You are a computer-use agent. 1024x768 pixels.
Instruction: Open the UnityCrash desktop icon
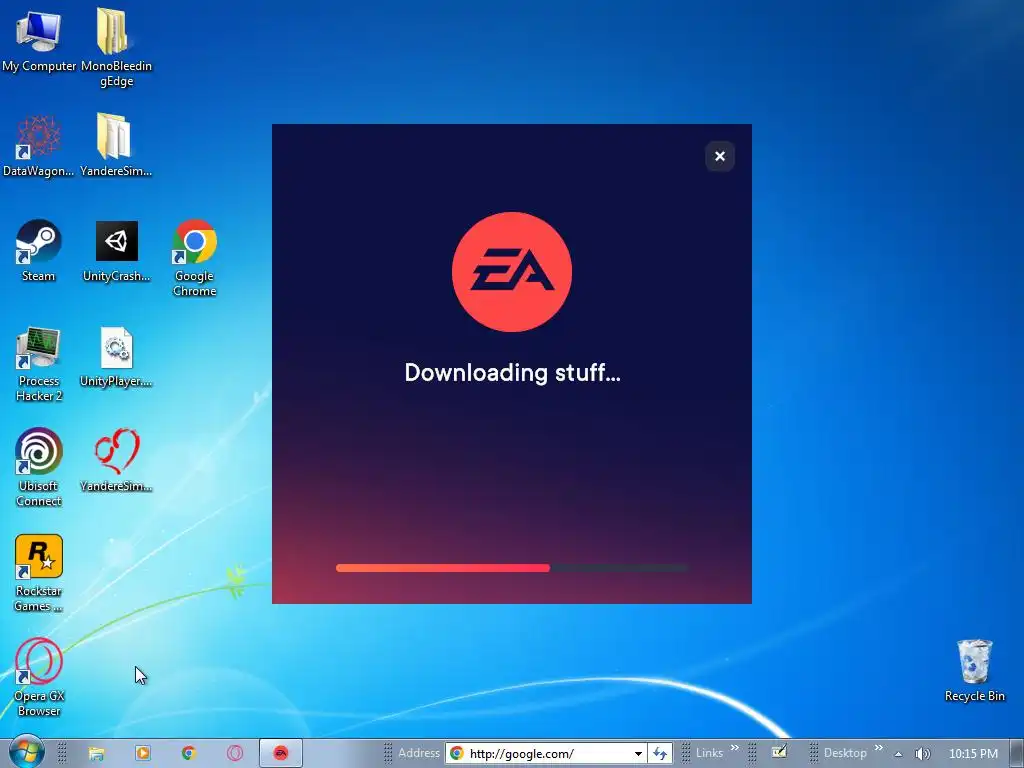[116, 250]
